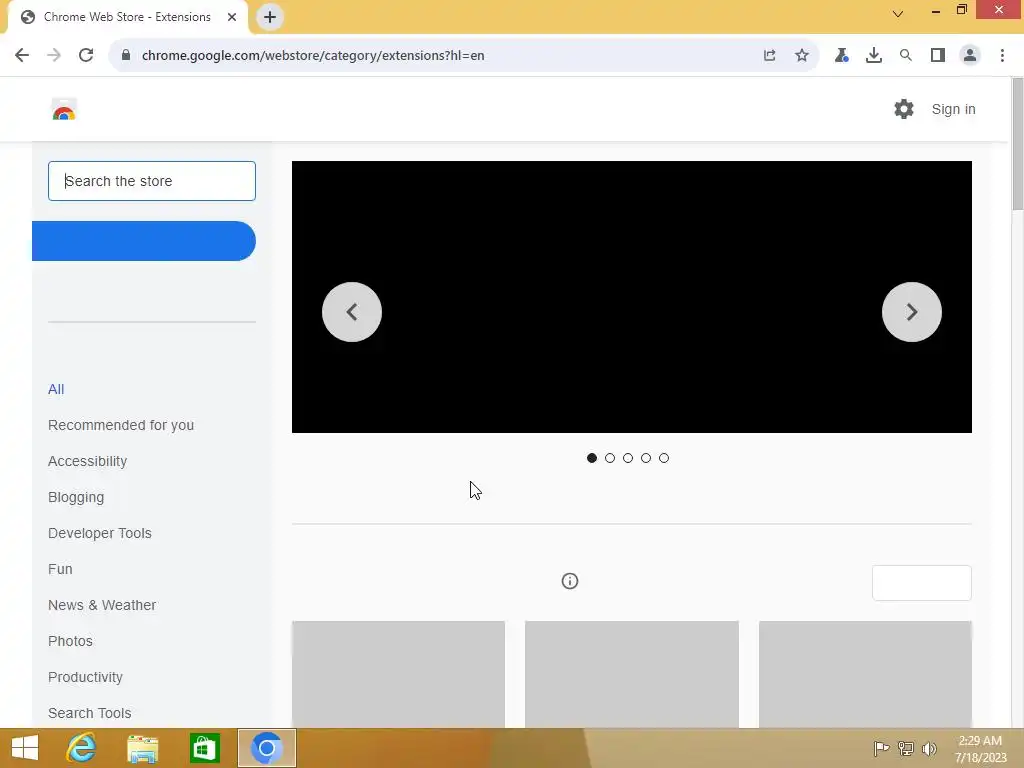
Task: Open the network icon in system tray
Action: pos(906,748)
